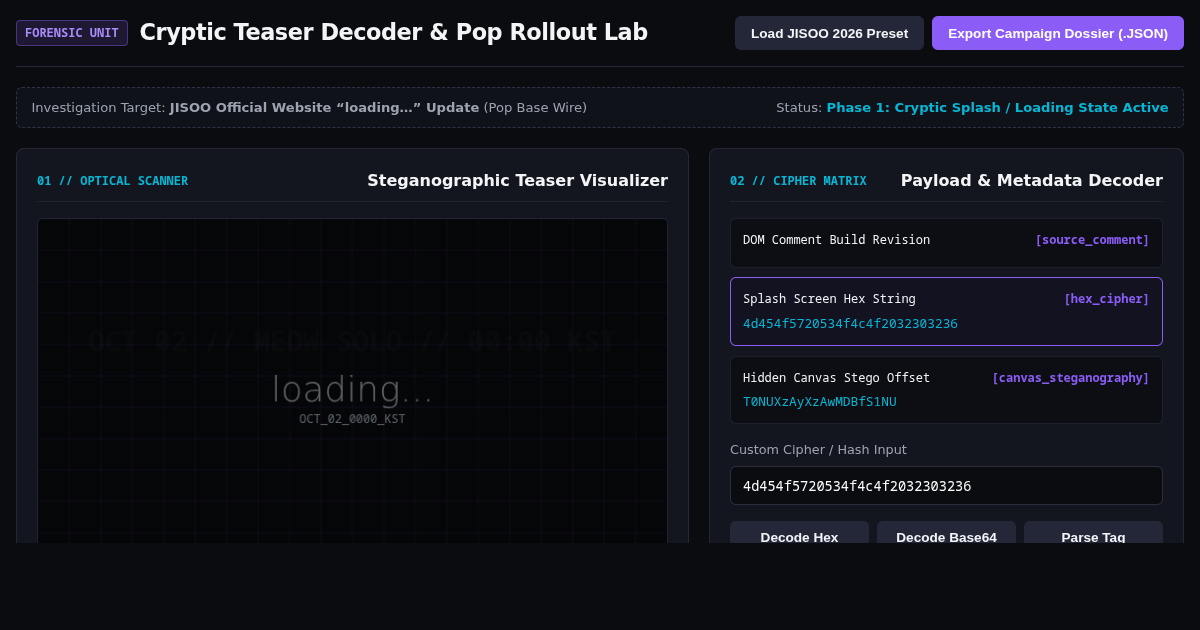
Task: Select Hidden Canvas Stego Offset card
Action: pos(946,390)
